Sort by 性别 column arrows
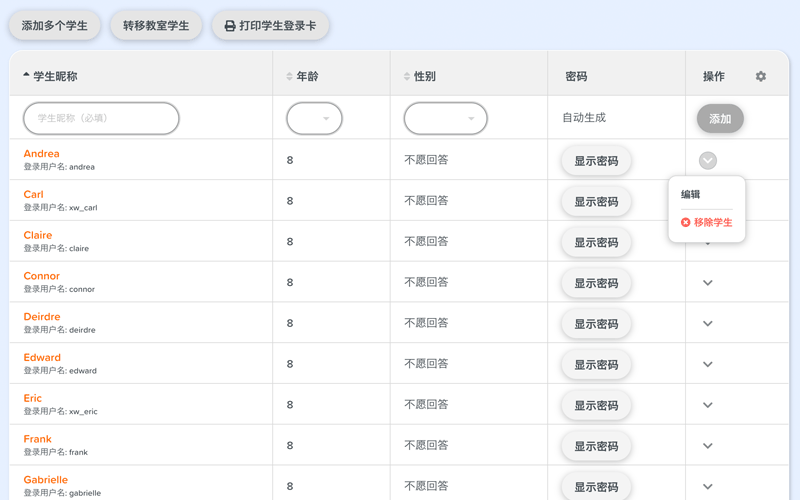This screenshot has width=800, height=500. pyautogui.click(x=407, y=77)
